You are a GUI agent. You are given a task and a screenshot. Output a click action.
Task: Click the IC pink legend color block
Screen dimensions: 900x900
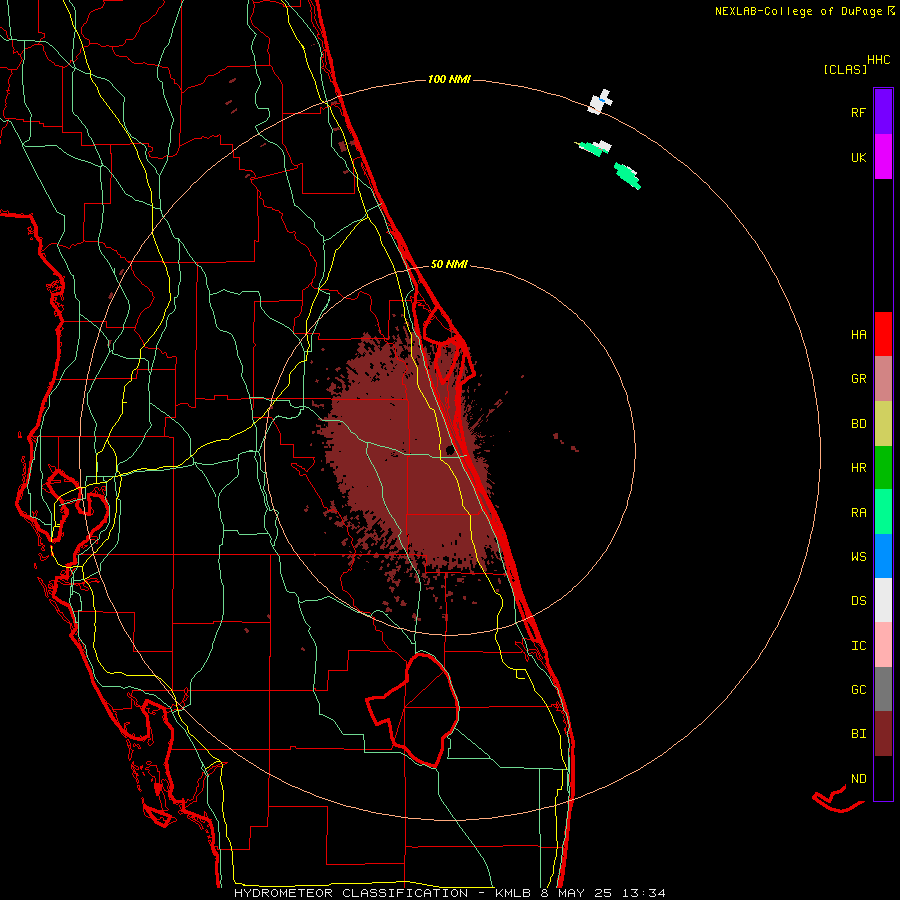(x=883, y=645)
